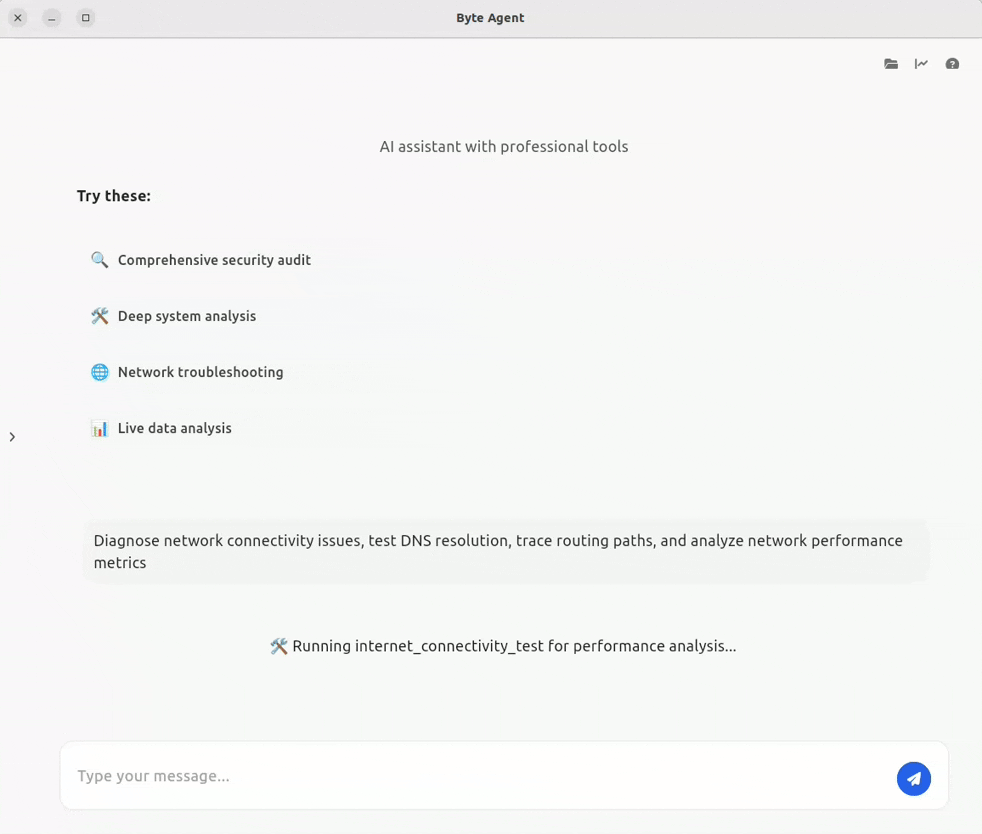Open the chart statistics icon

coord(921,64)
